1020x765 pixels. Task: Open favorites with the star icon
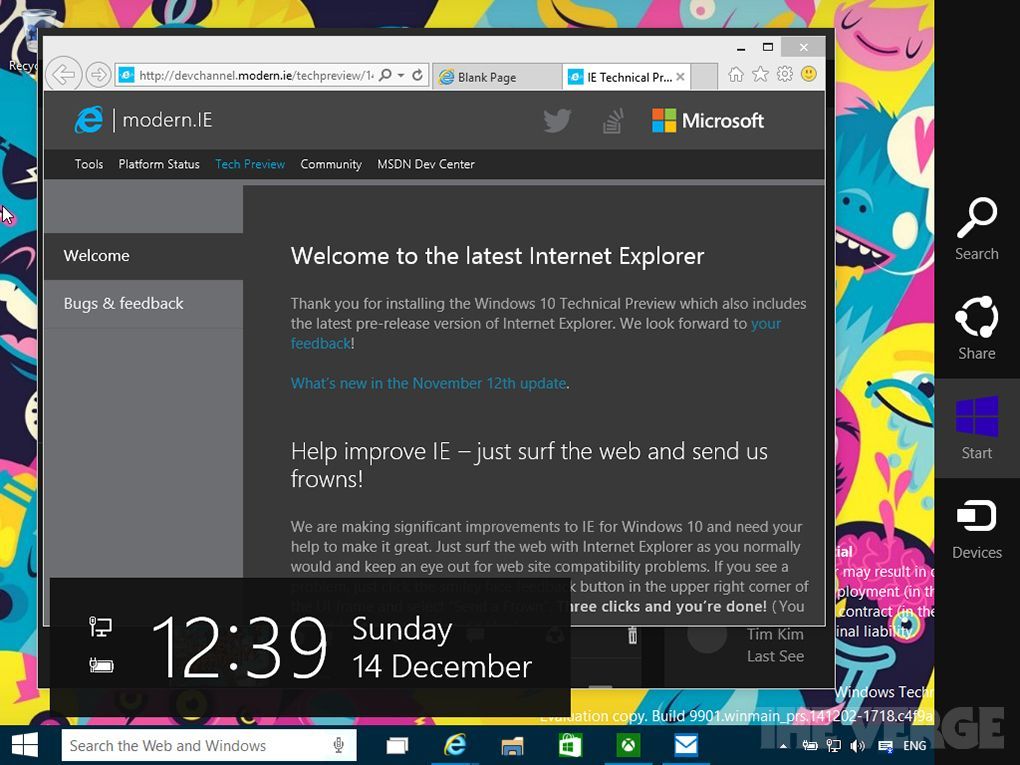[760, 75]
